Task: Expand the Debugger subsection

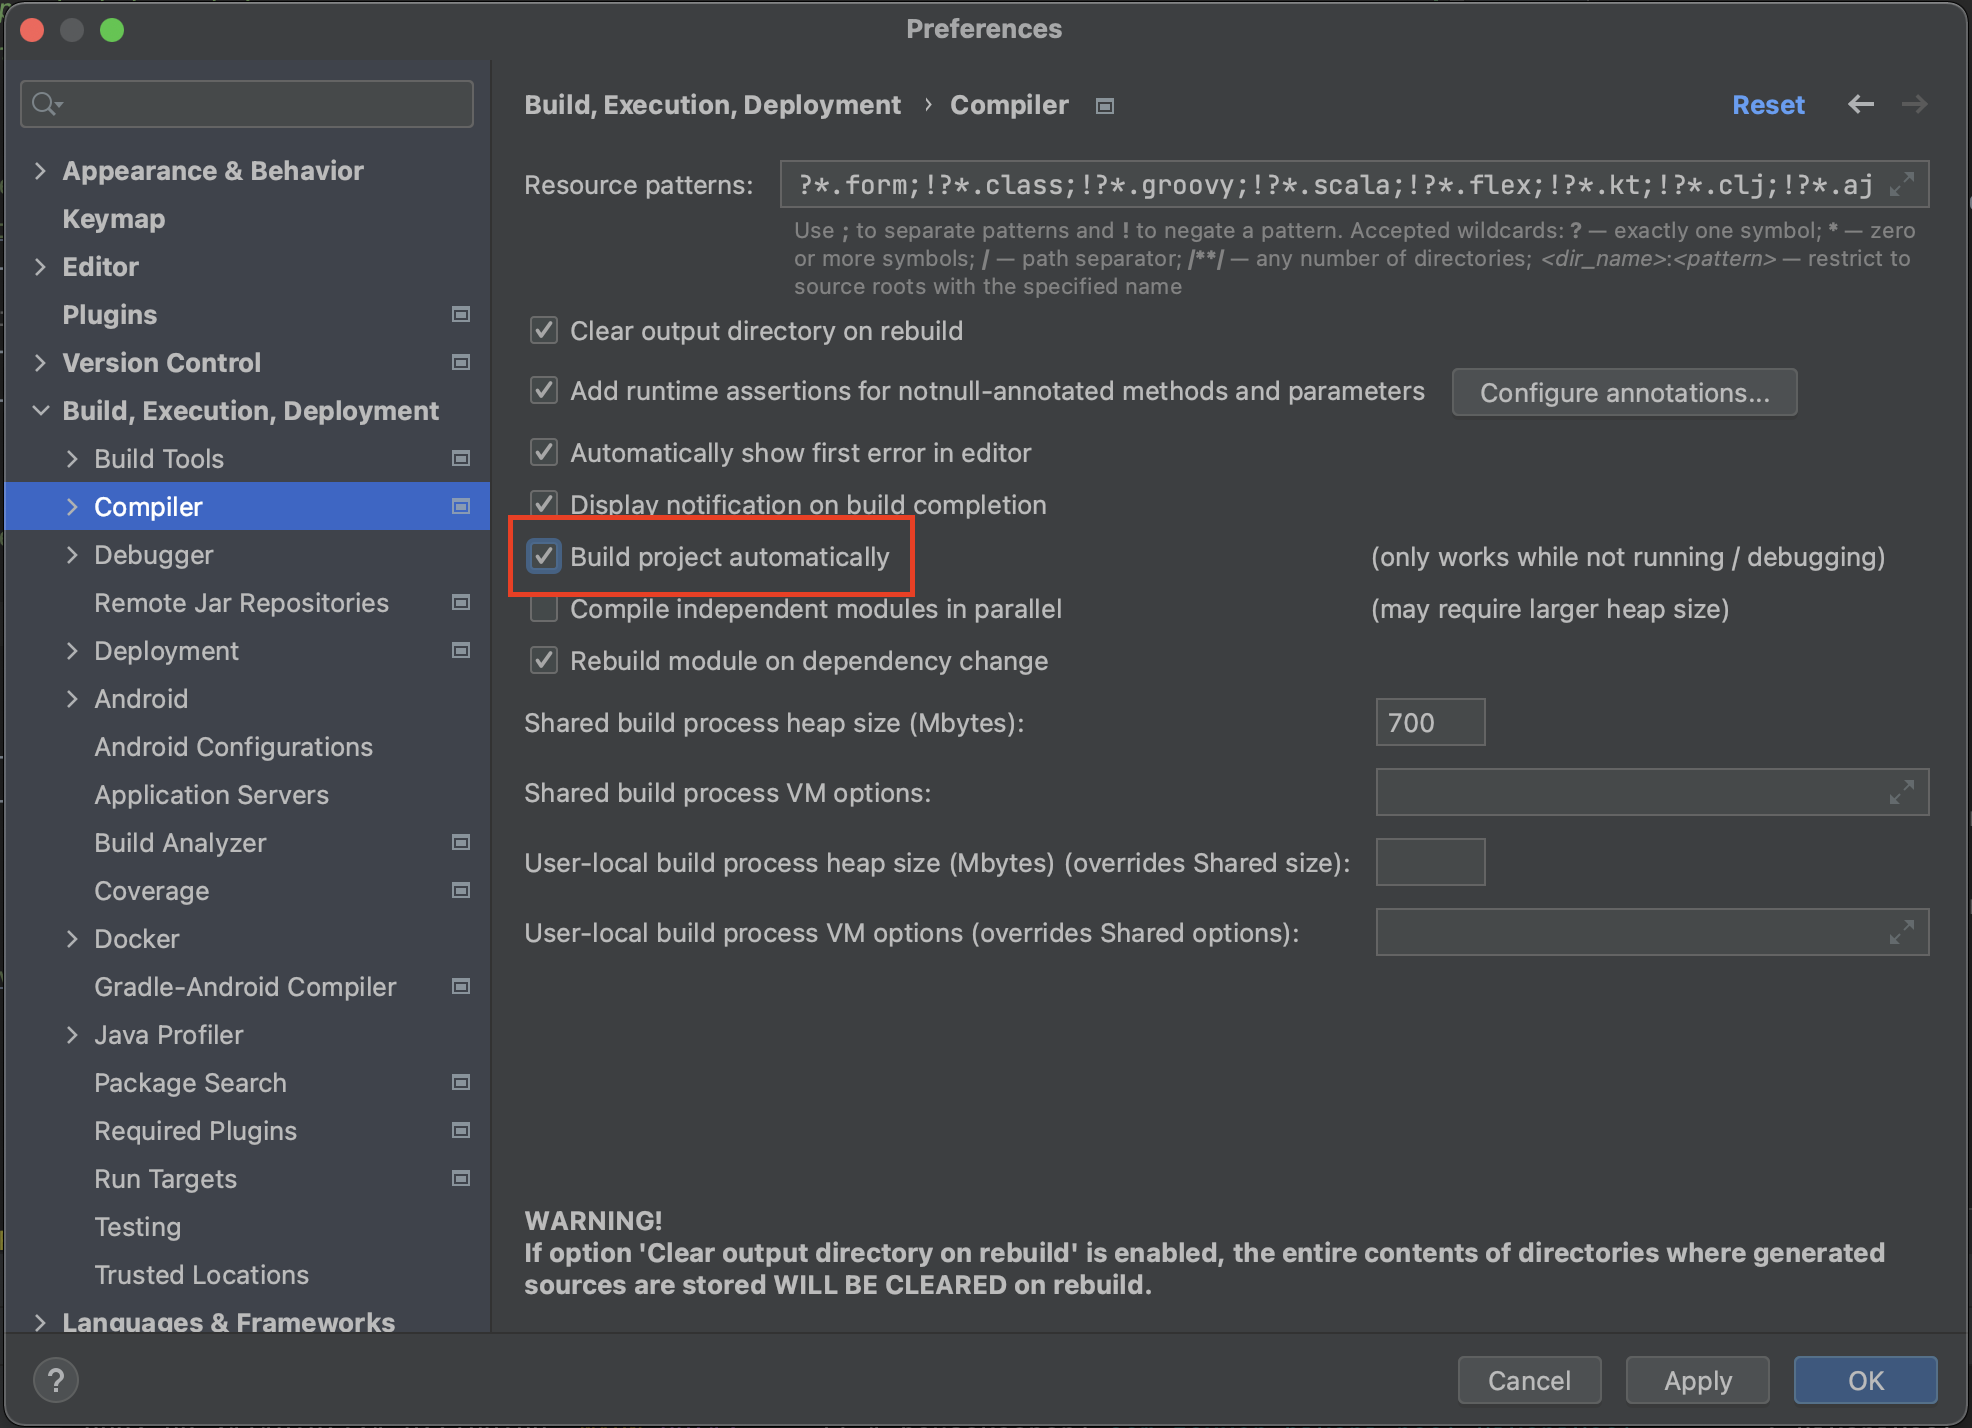Action: 72,555
